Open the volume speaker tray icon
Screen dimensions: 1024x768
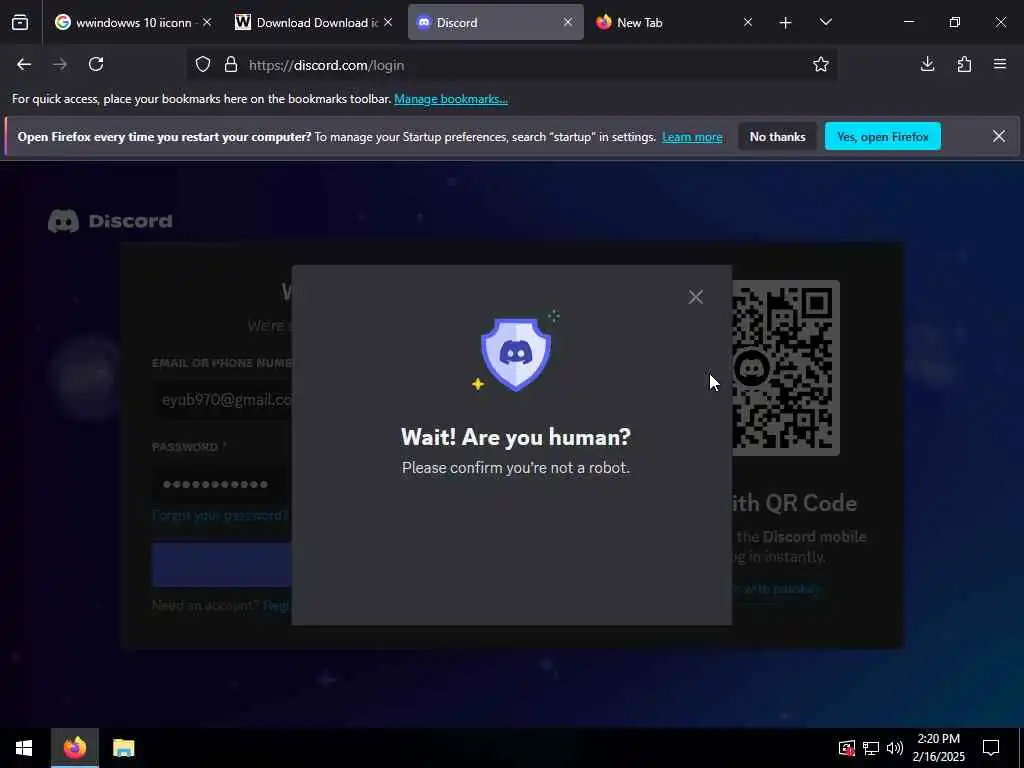pos(895,748)
